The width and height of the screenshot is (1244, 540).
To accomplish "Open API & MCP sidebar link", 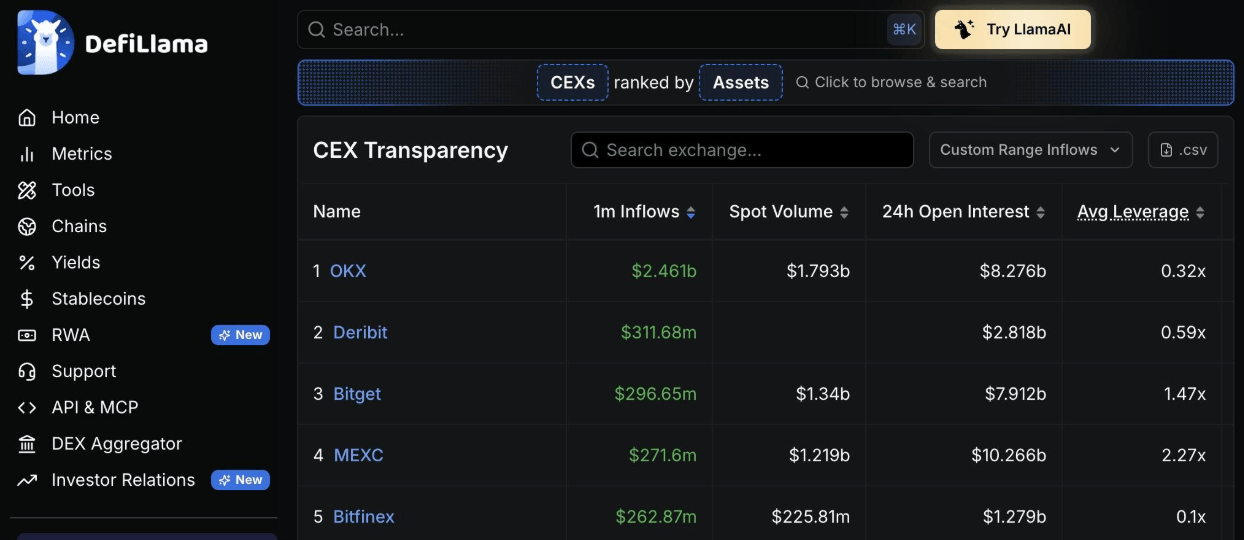I will point(95,408).
